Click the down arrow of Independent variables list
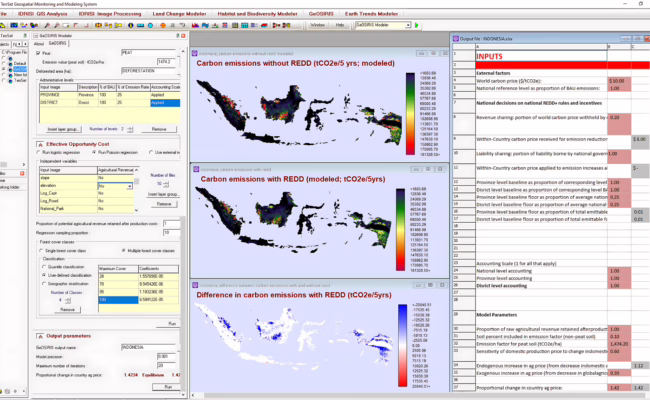Viewport: 650px width, 400px height. [136, 210]
